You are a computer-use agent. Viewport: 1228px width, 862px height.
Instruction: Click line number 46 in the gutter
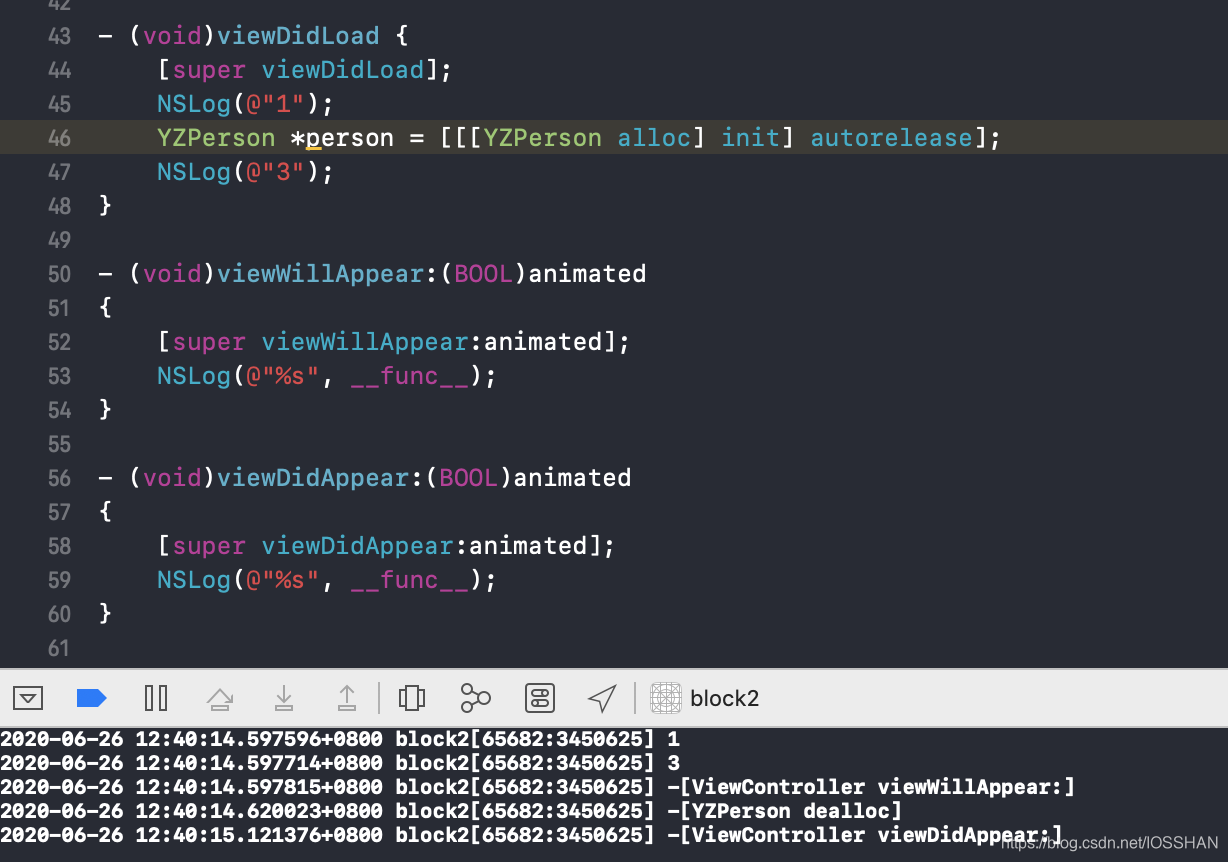point(59,138)
